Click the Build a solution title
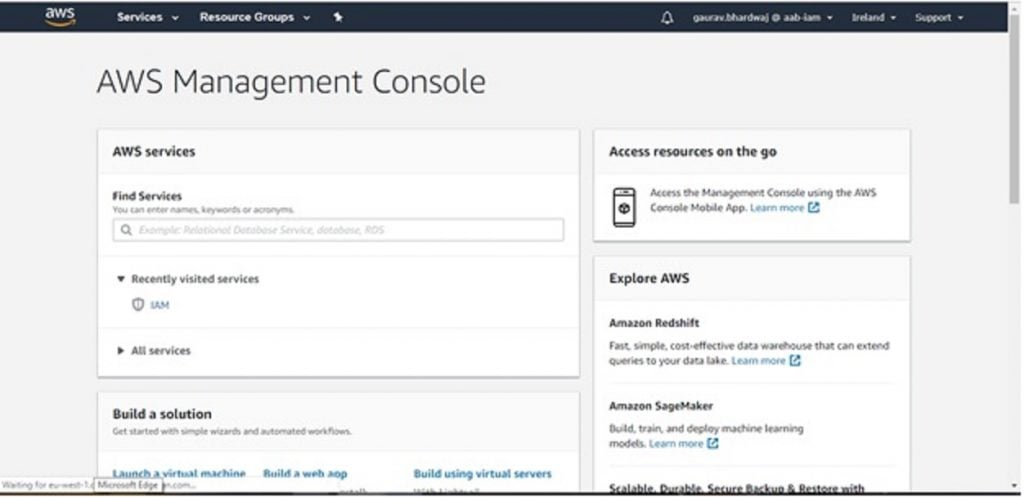 pos(162,414)
